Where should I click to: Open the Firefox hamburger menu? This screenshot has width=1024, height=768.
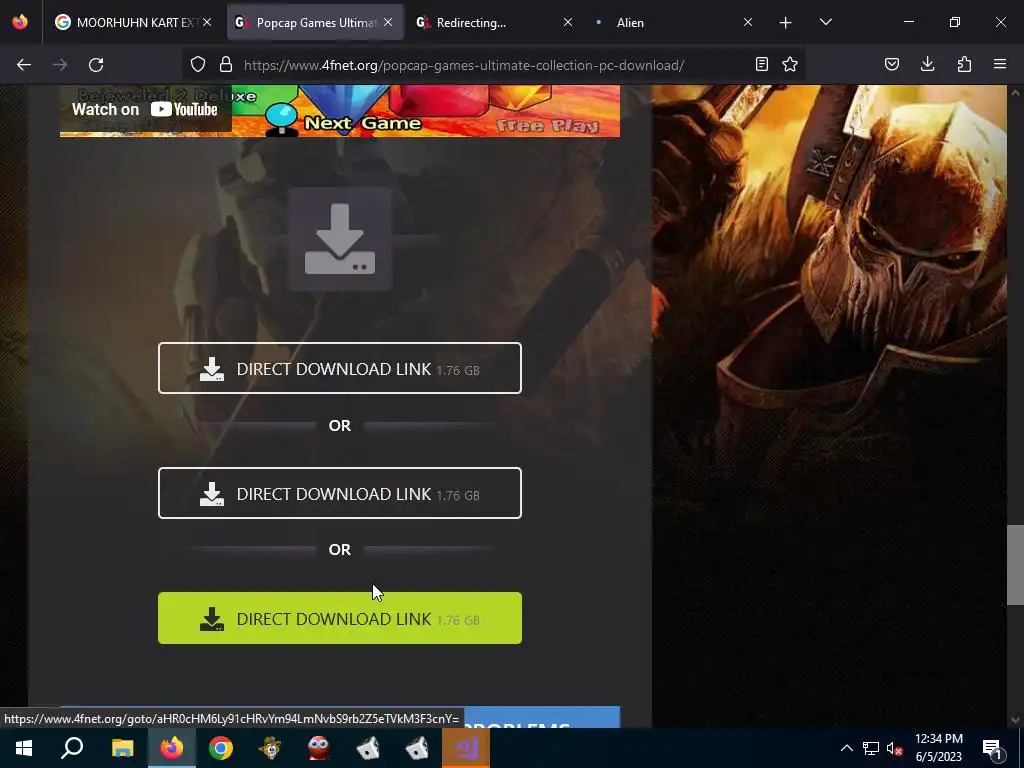tap(1000, 65)
